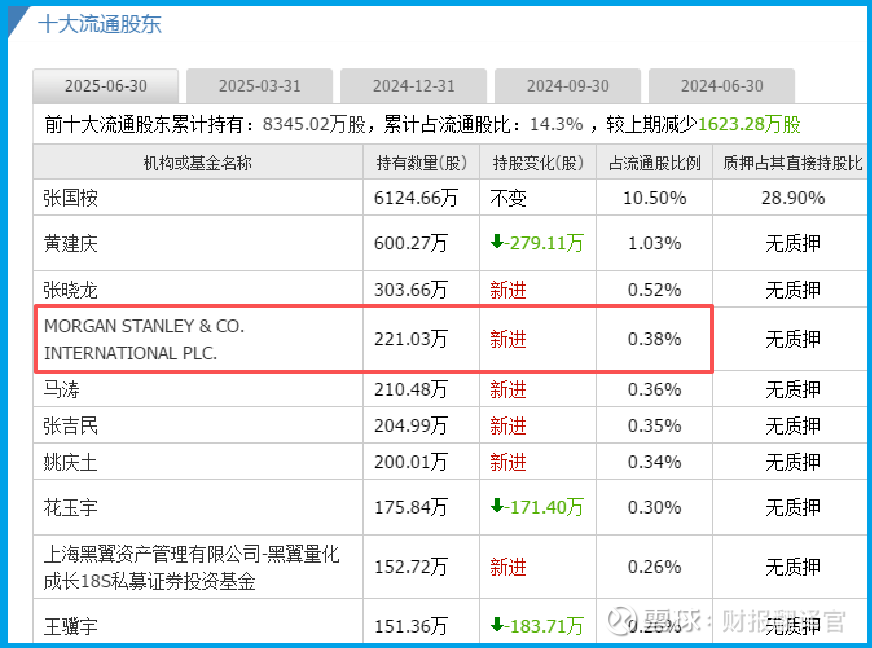The width and height of the screenshot is (872, 648).
Task: Click 新进 in the 张晓龙 row
Action: click(x=508, y=290)
